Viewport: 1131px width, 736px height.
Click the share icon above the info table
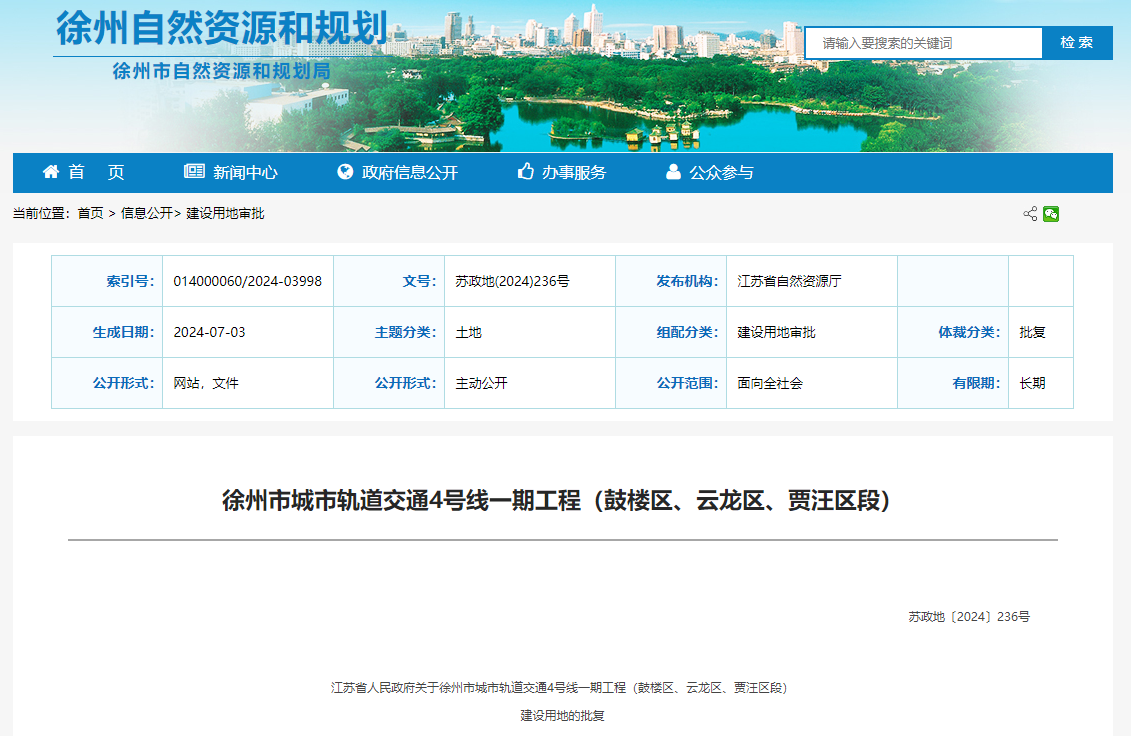pyautogui.click(x=1029, y=213)
